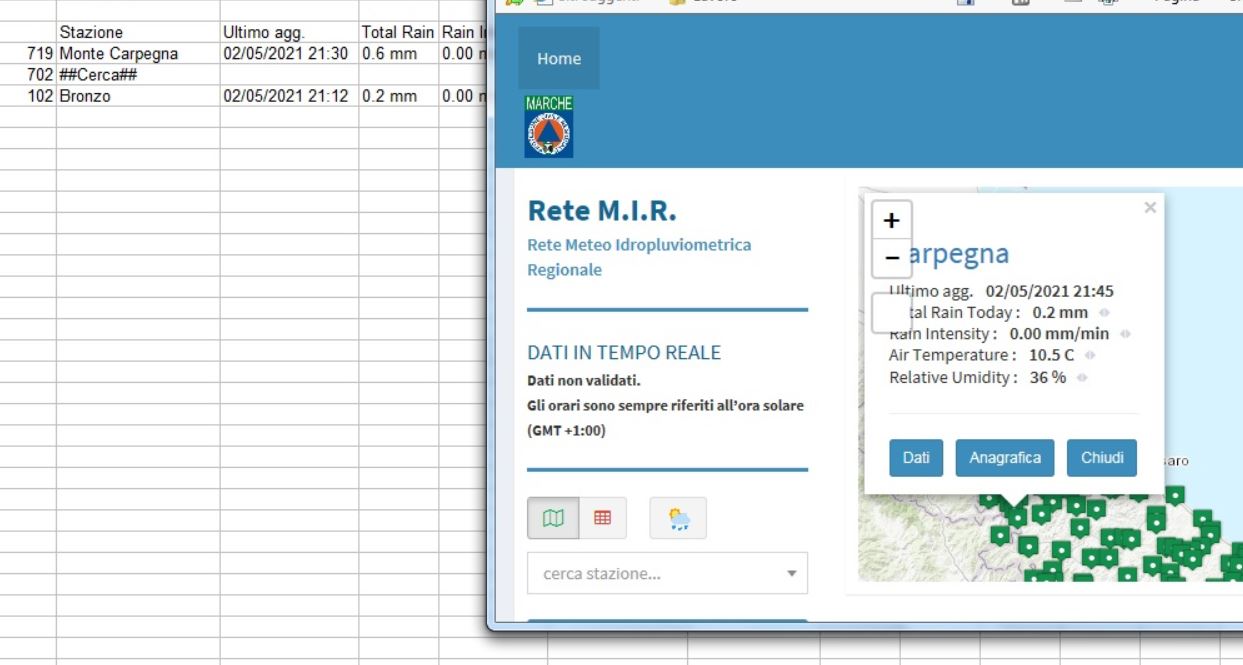Screen dimensions: 1243x665
Task: Click info dot next to Rain Intensity
Action: point(1125,334)
